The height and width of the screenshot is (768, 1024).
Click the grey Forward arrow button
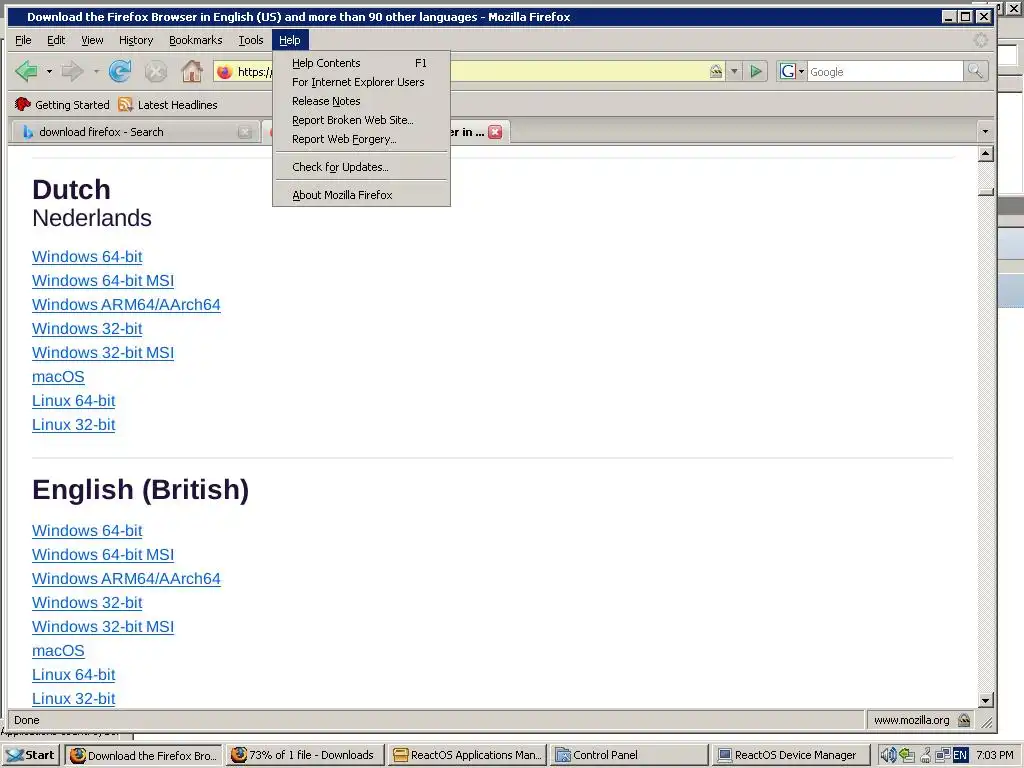(x=72, y=71)
